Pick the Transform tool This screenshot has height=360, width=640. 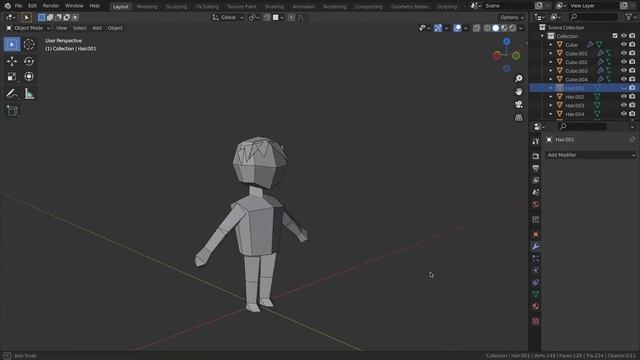coord(29,77)
